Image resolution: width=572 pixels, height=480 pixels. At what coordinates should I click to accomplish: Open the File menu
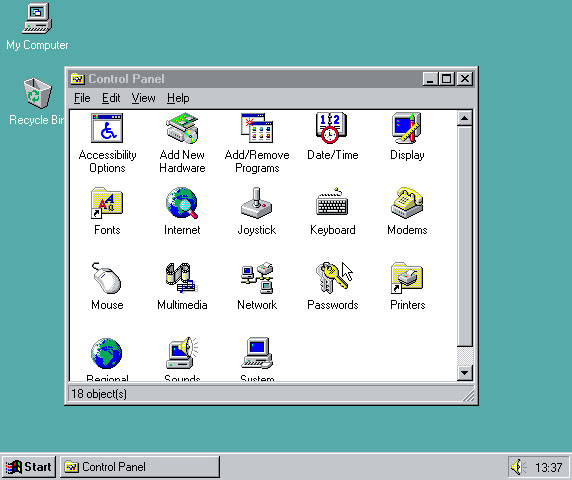(x=82, y=98)
